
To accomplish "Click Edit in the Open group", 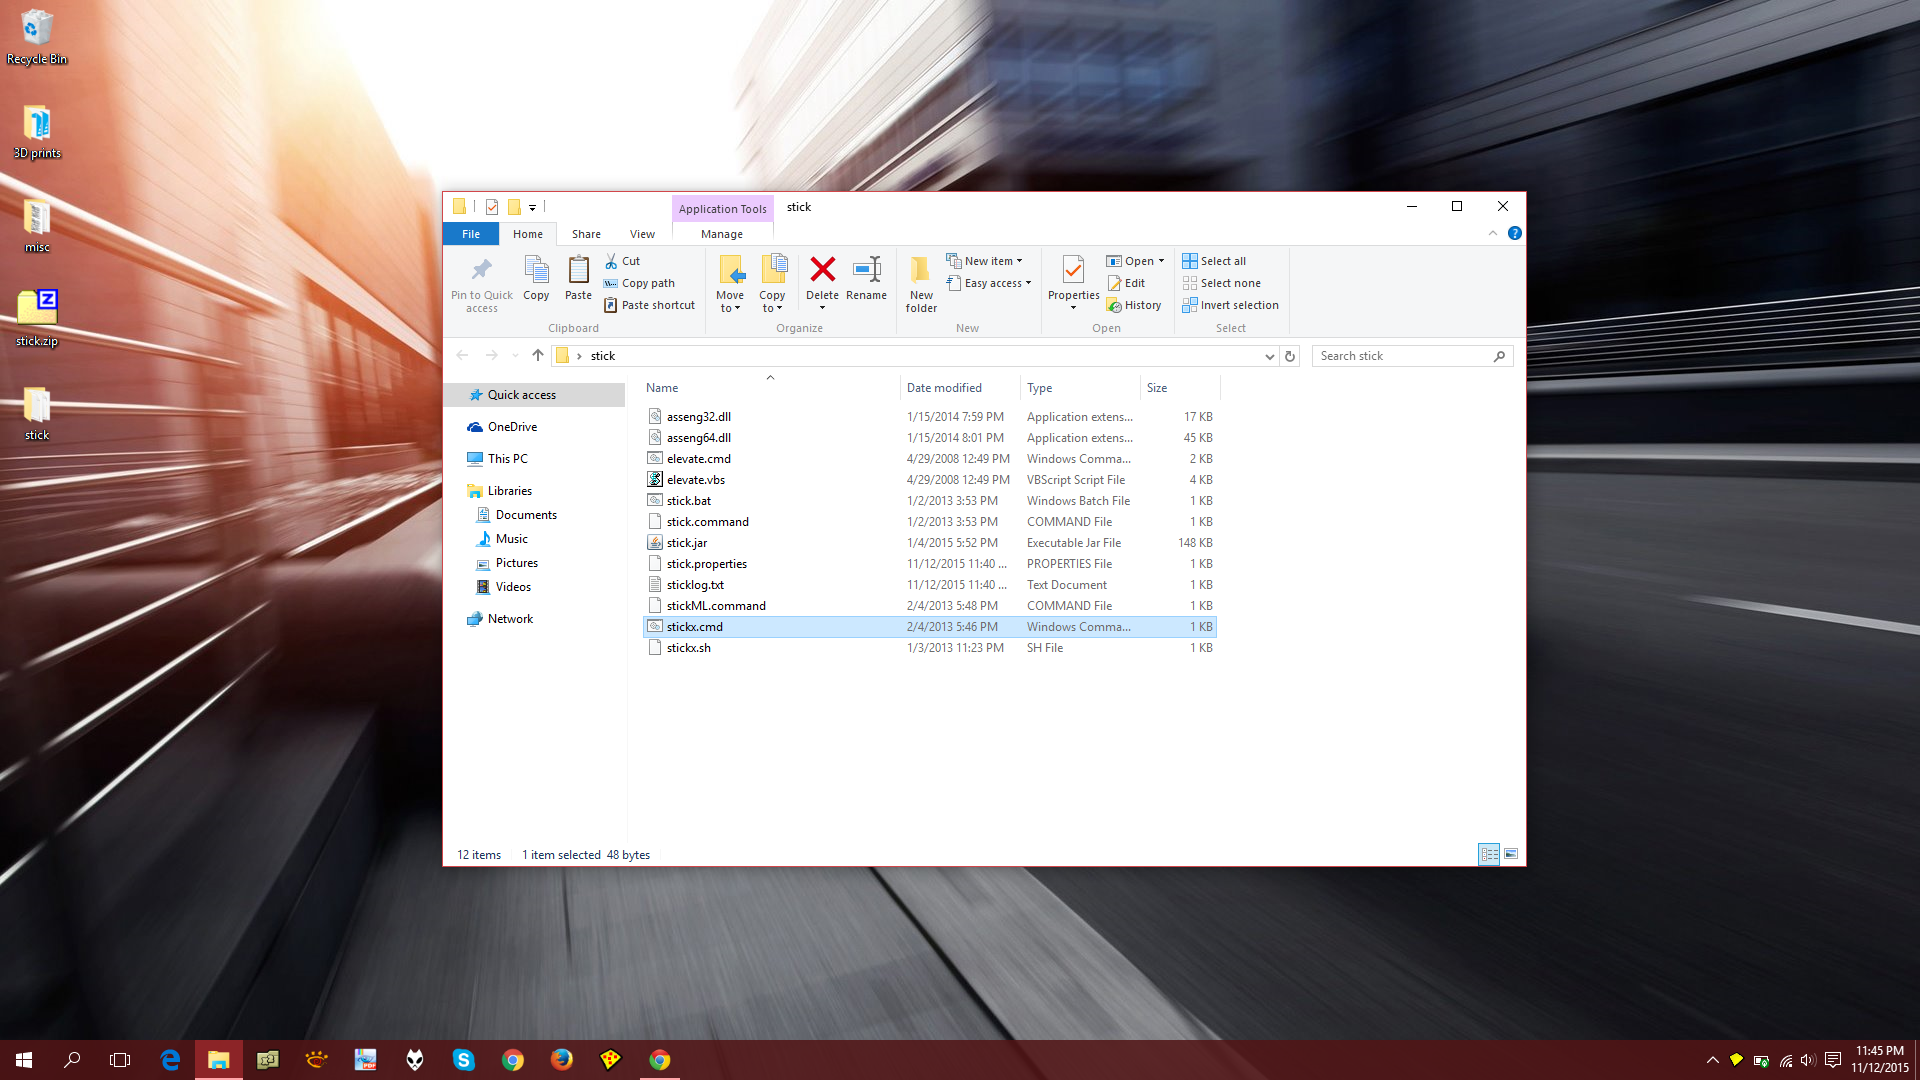I will (1126, 283).
